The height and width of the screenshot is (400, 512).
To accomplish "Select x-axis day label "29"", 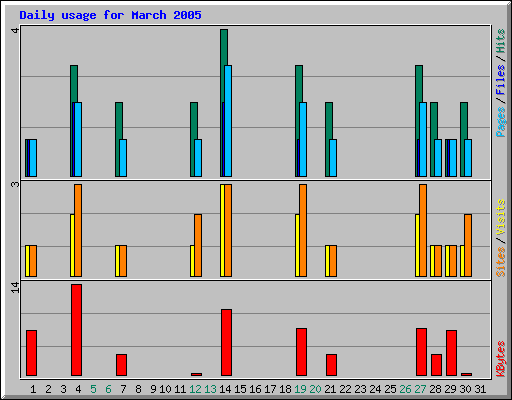I will pos(450,389).
